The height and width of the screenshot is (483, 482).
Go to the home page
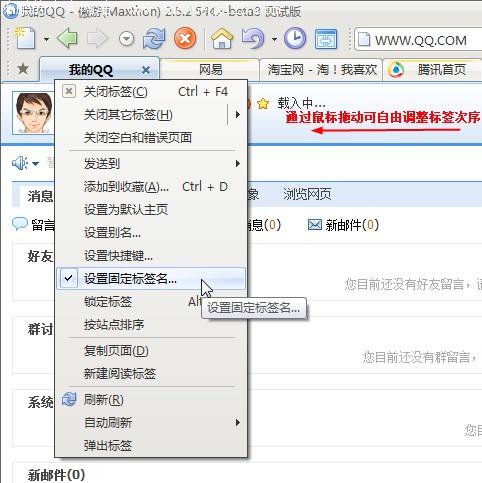[222, 38]
